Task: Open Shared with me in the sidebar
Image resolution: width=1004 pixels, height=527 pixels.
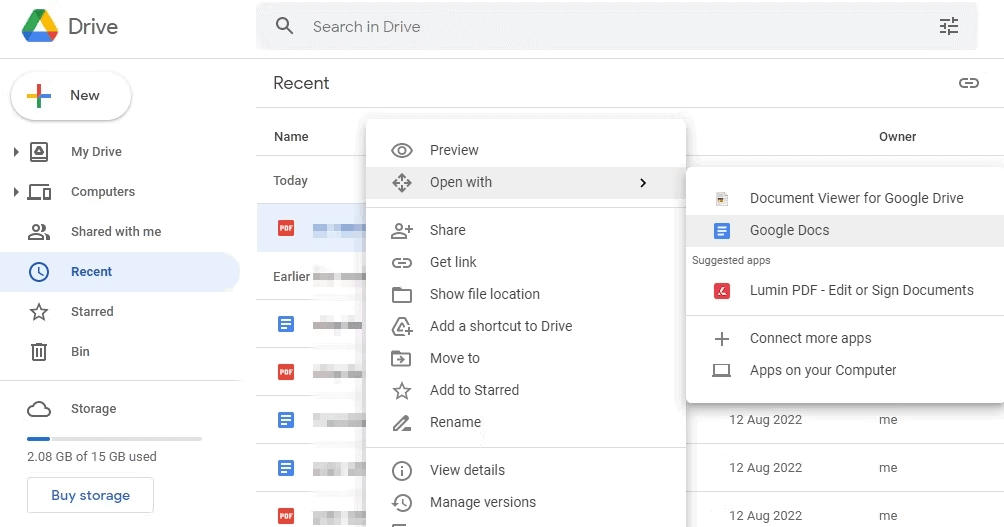Action: click(x=115, y=232)
